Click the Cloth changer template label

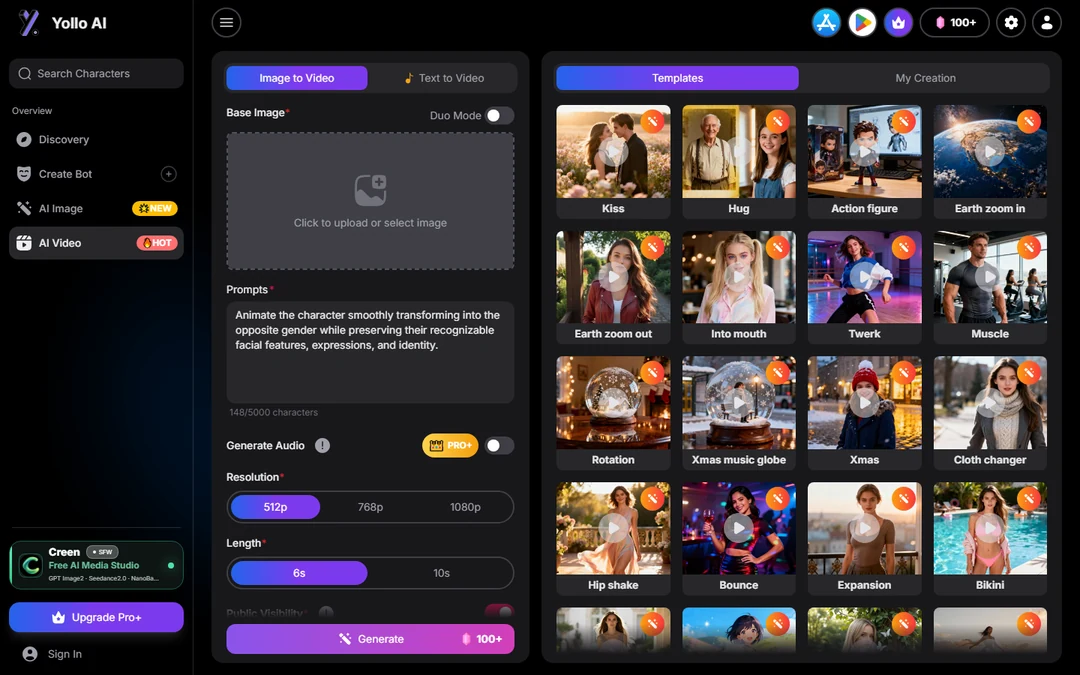(990, 460)
